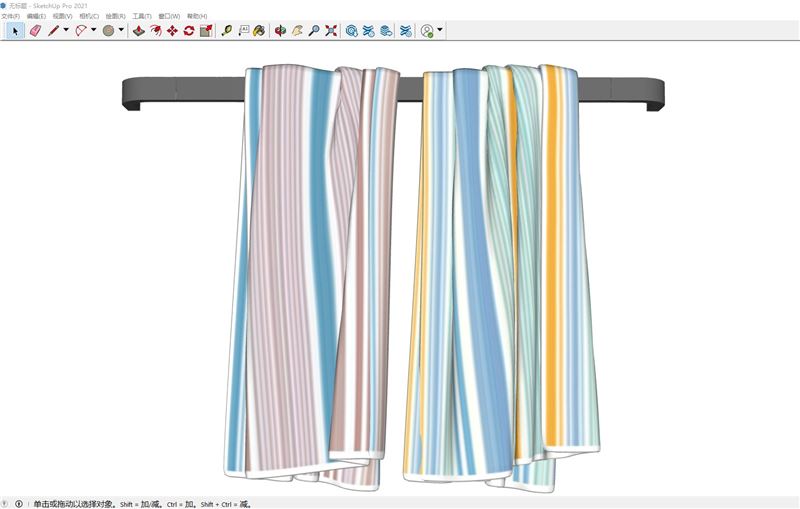800x509 pixels.
Task: Open the 工具(T) menu
Action: 142,16
